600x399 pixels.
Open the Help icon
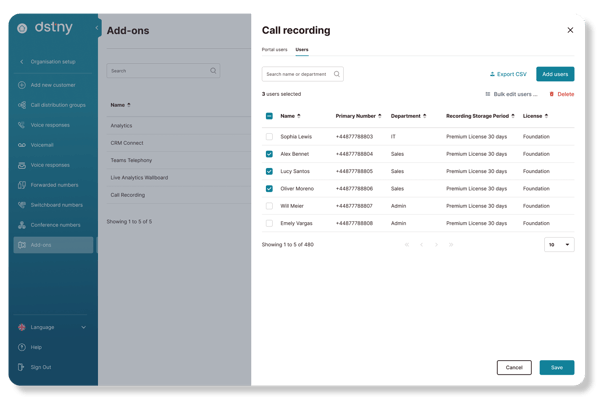[x=22, y=347]
